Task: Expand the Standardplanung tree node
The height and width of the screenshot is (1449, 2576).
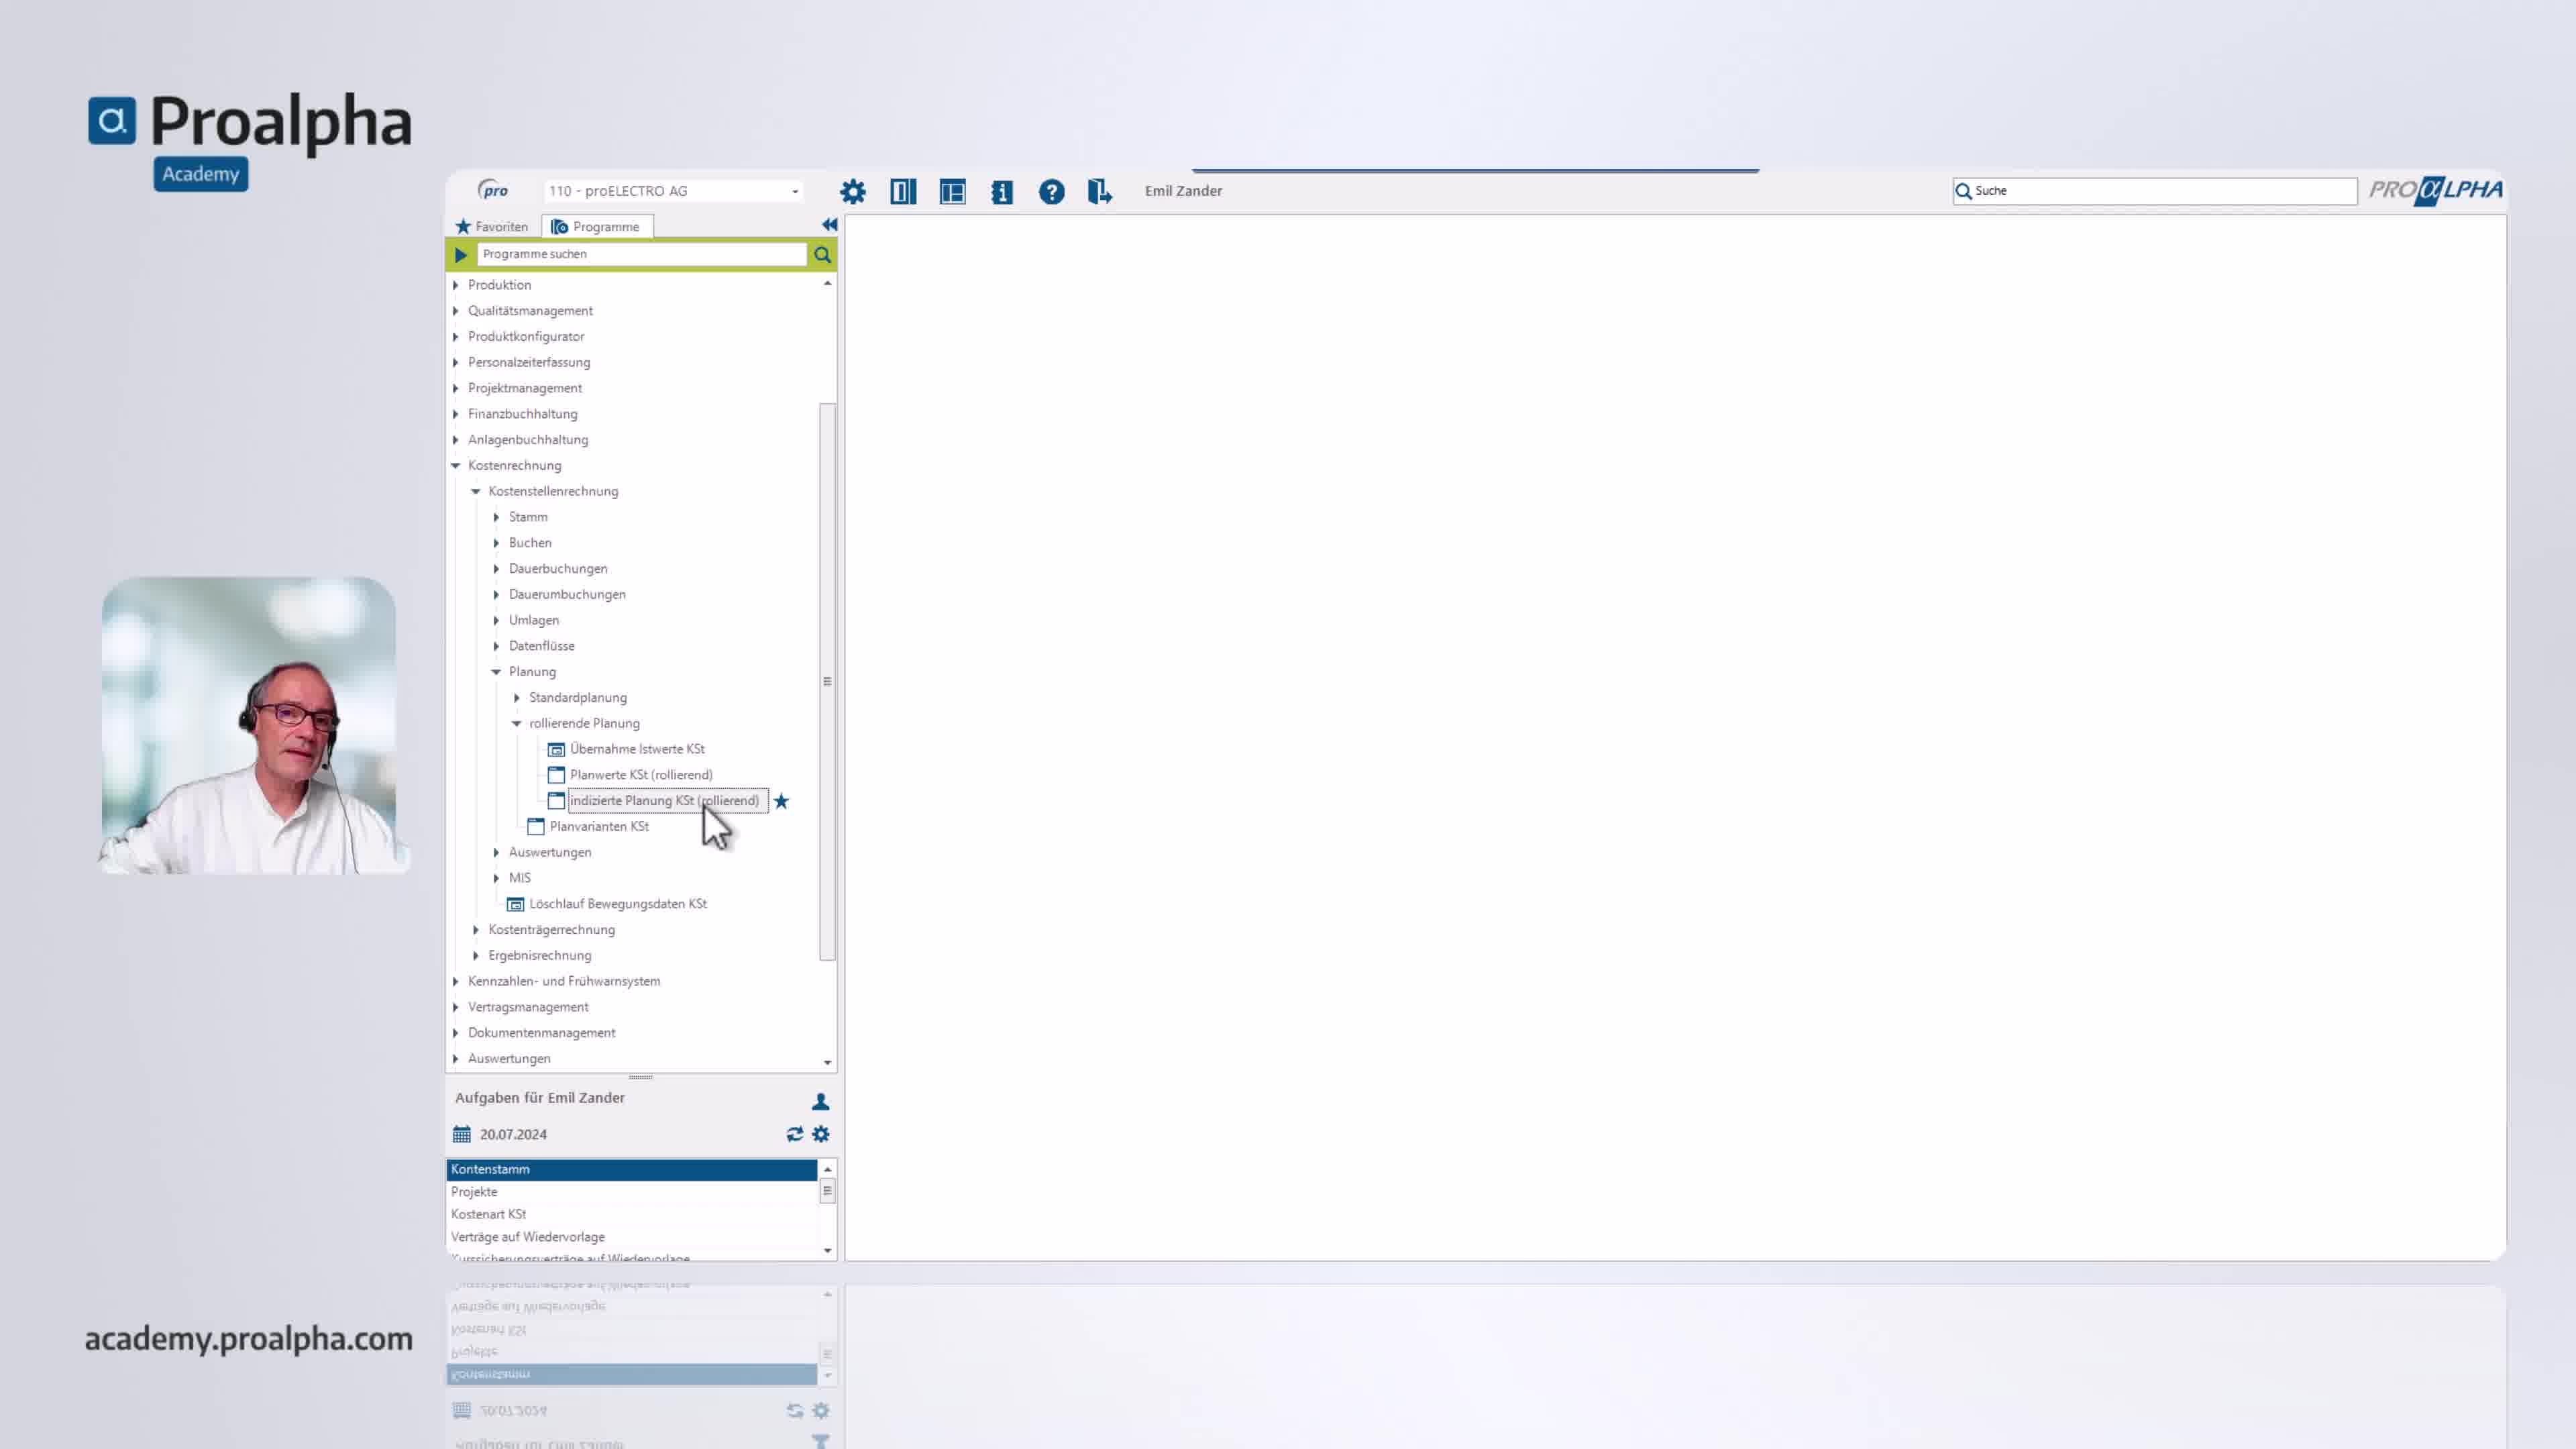Action: tap(517, 698)
